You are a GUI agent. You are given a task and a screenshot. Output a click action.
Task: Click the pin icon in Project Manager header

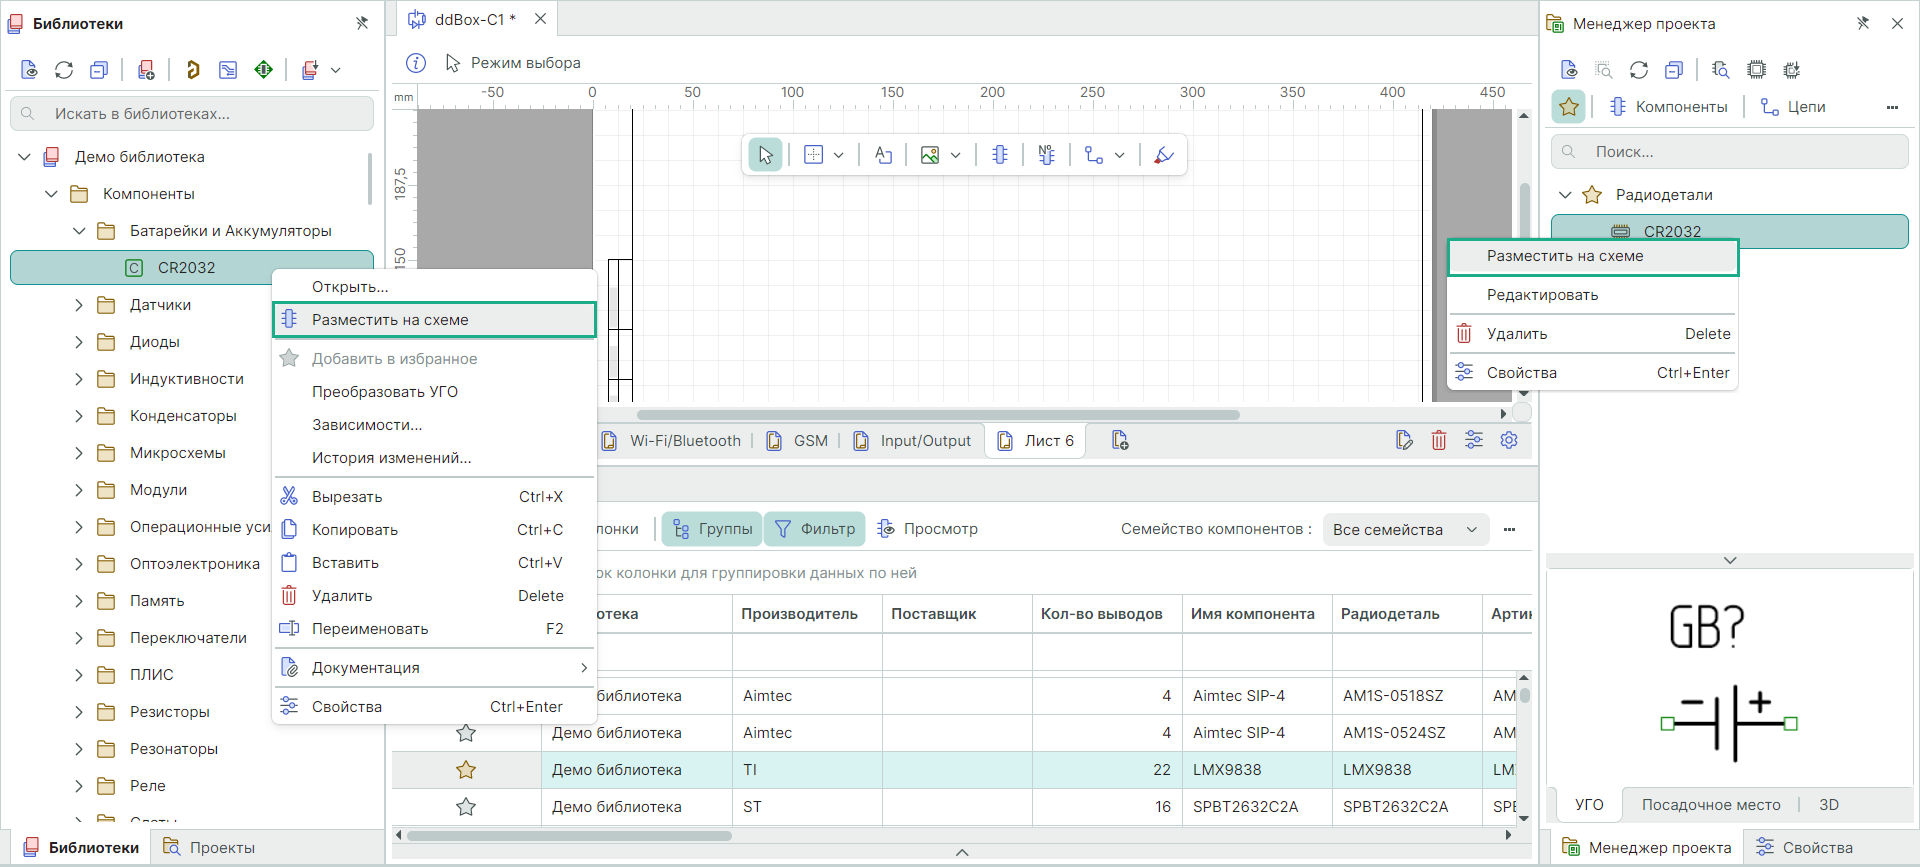(1862, 23)
